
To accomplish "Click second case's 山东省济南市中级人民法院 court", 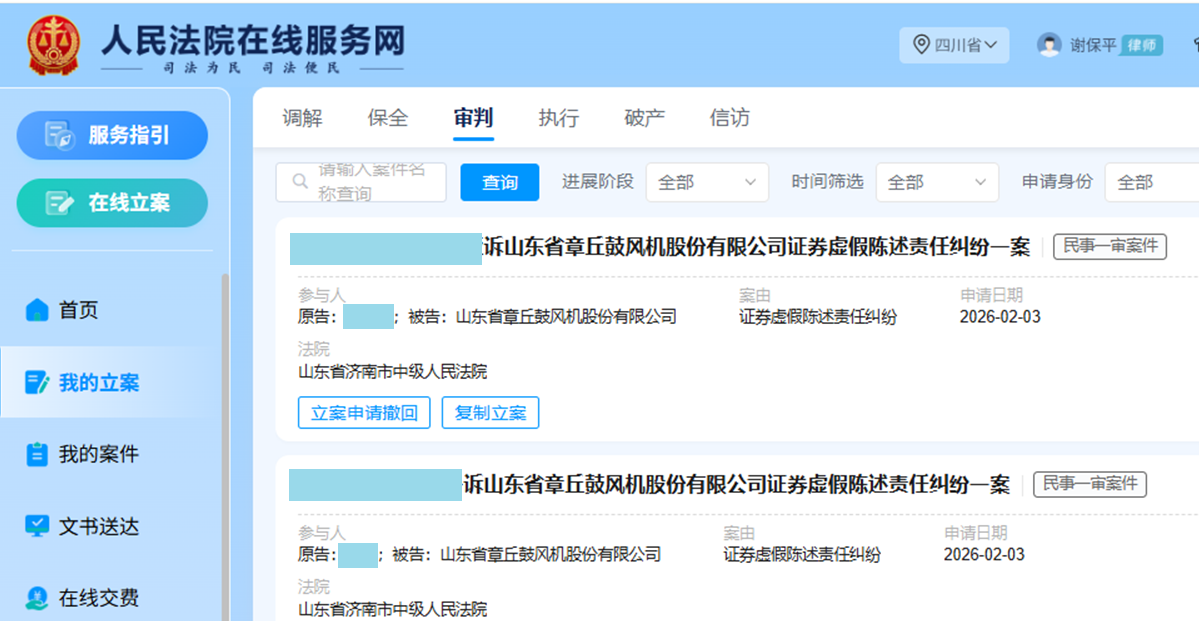I will pyautogui.click(x=392, y=610).
